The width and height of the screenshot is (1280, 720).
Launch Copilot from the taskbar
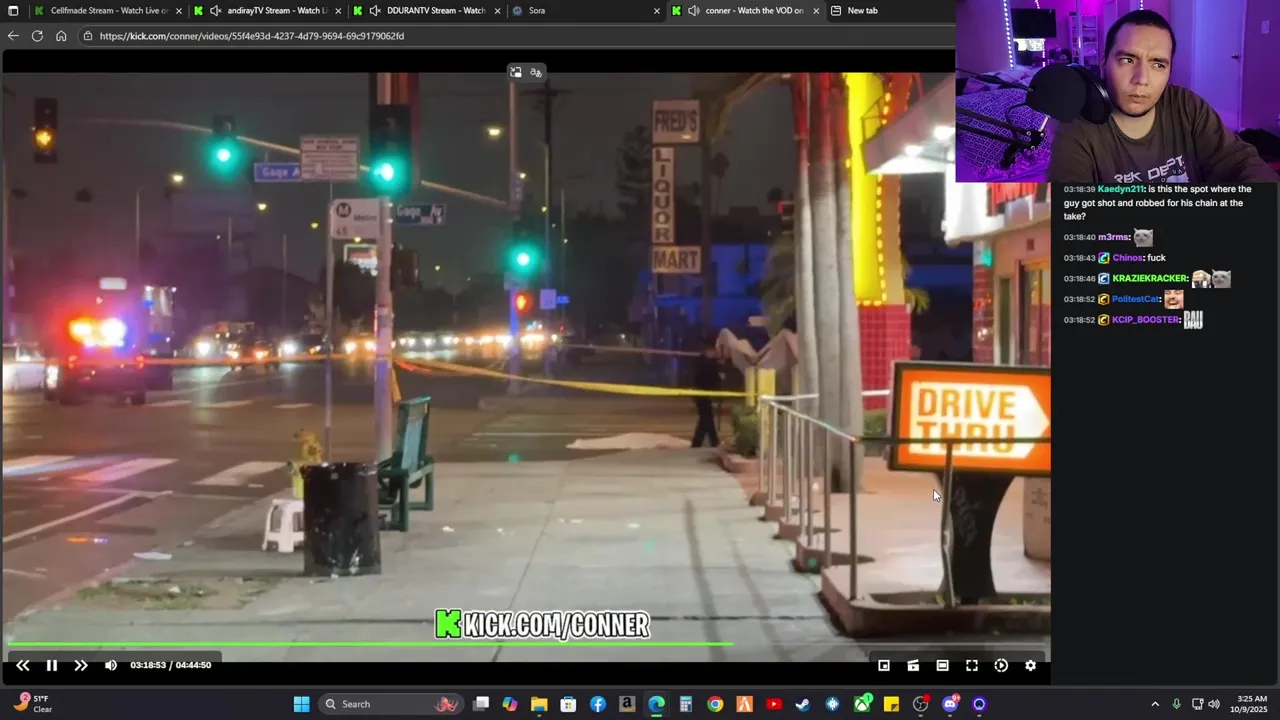pos(510,704)
